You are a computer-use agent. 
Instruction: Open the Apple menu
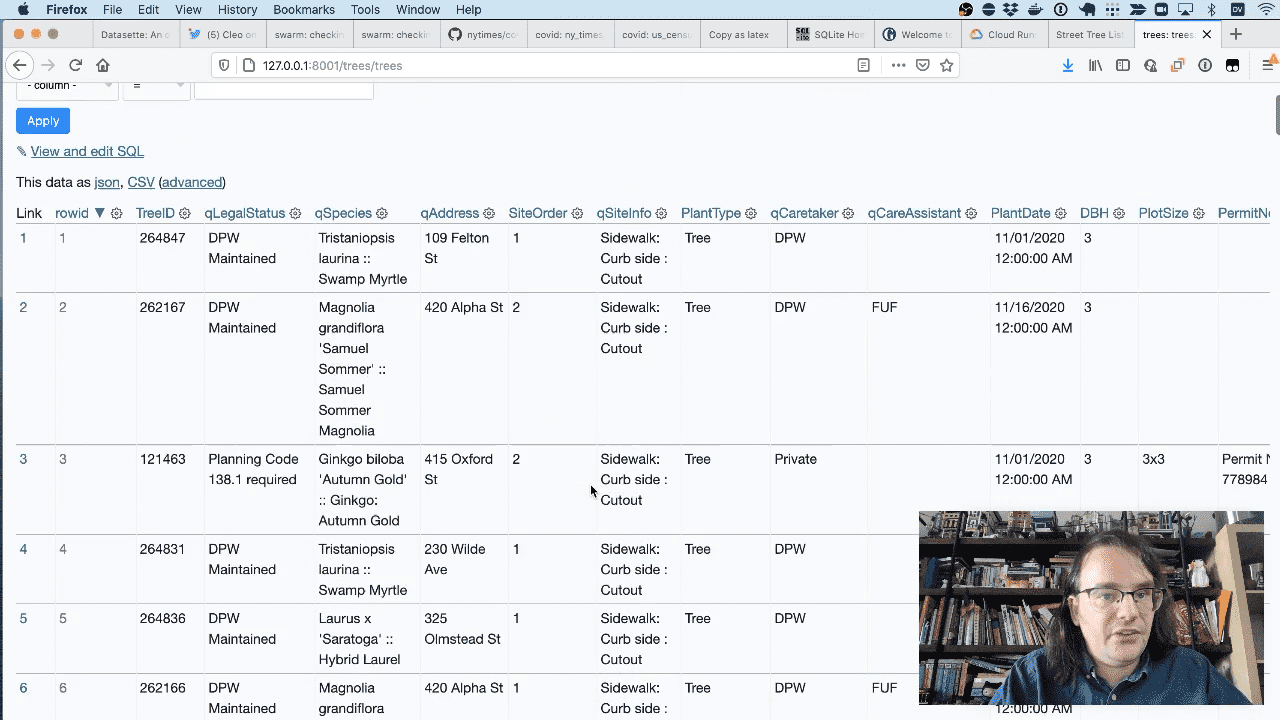coord(23,9)
